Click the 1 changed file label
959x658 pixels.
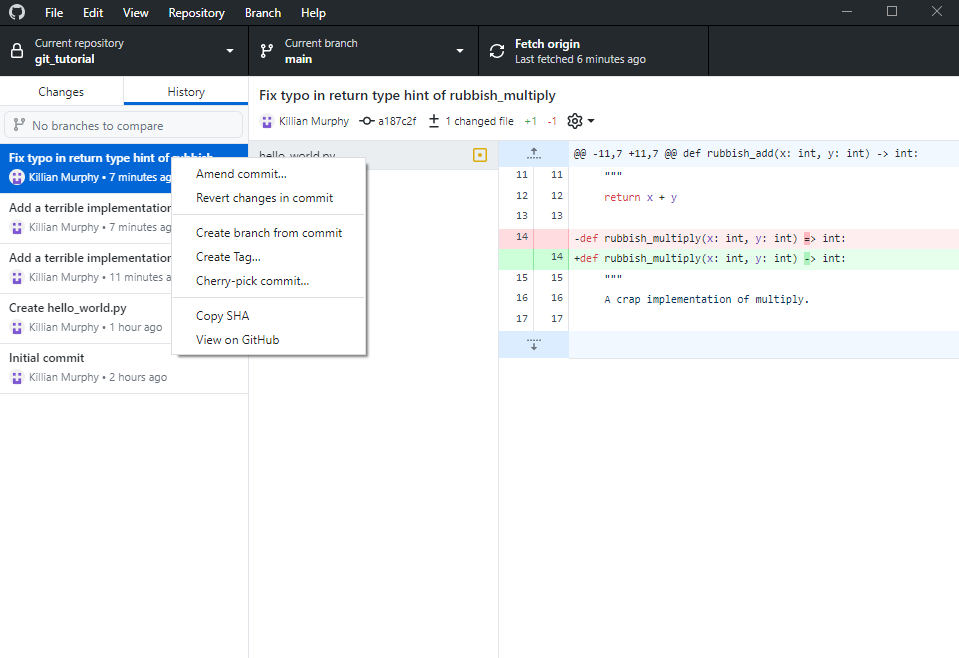480,121
